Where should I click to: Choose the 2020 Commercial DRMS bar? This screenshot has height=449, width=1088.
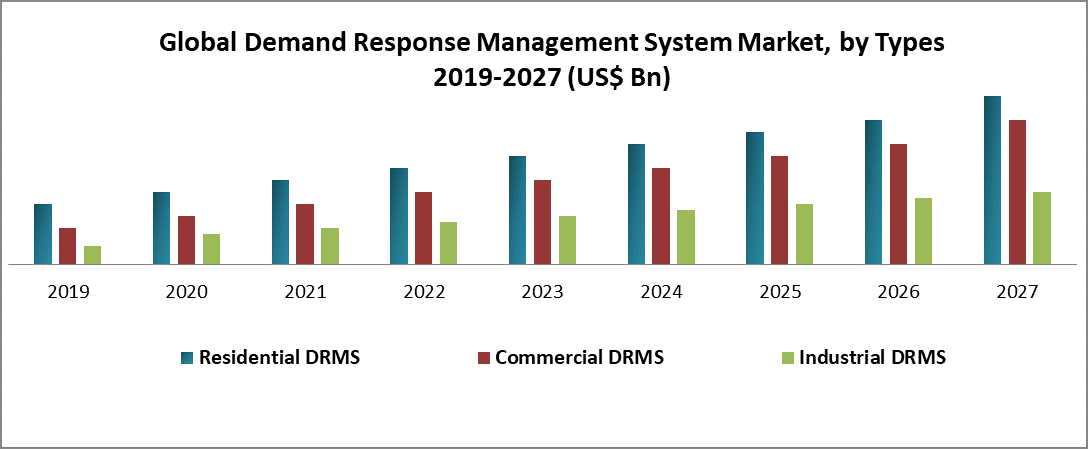[186, 241]
